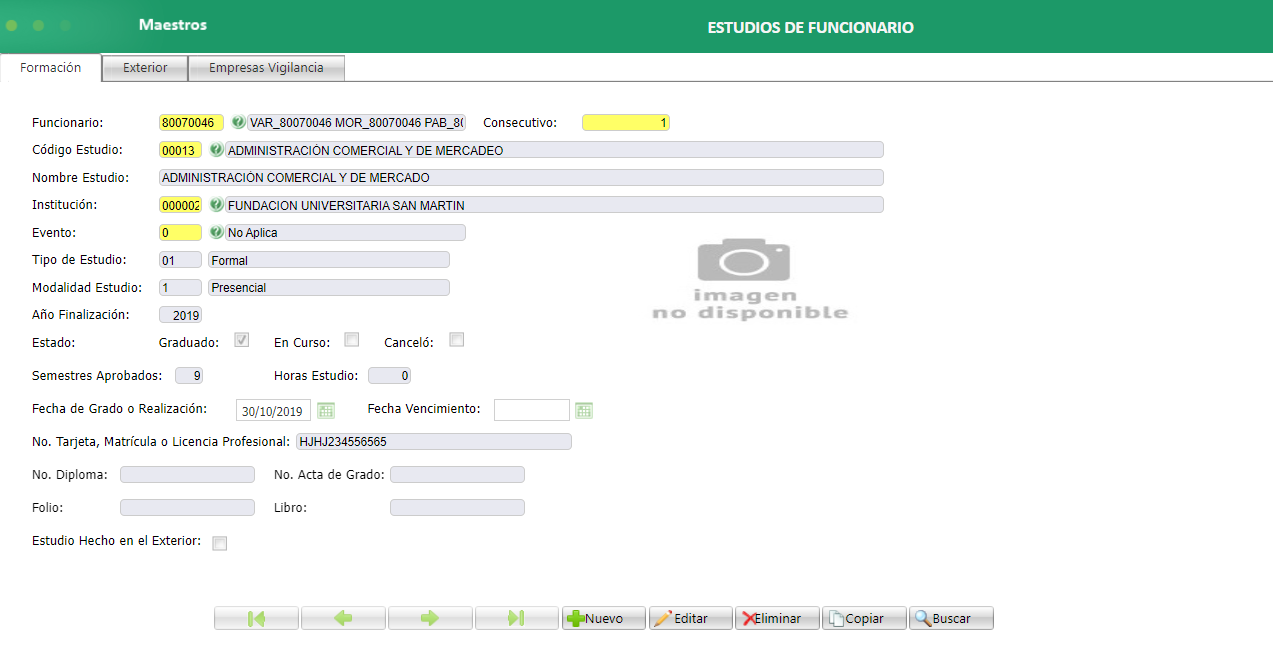Open the Código Estudio lookup icon
The width and height of the screenshot is (1273, 654).
click(x=217, y=150)
